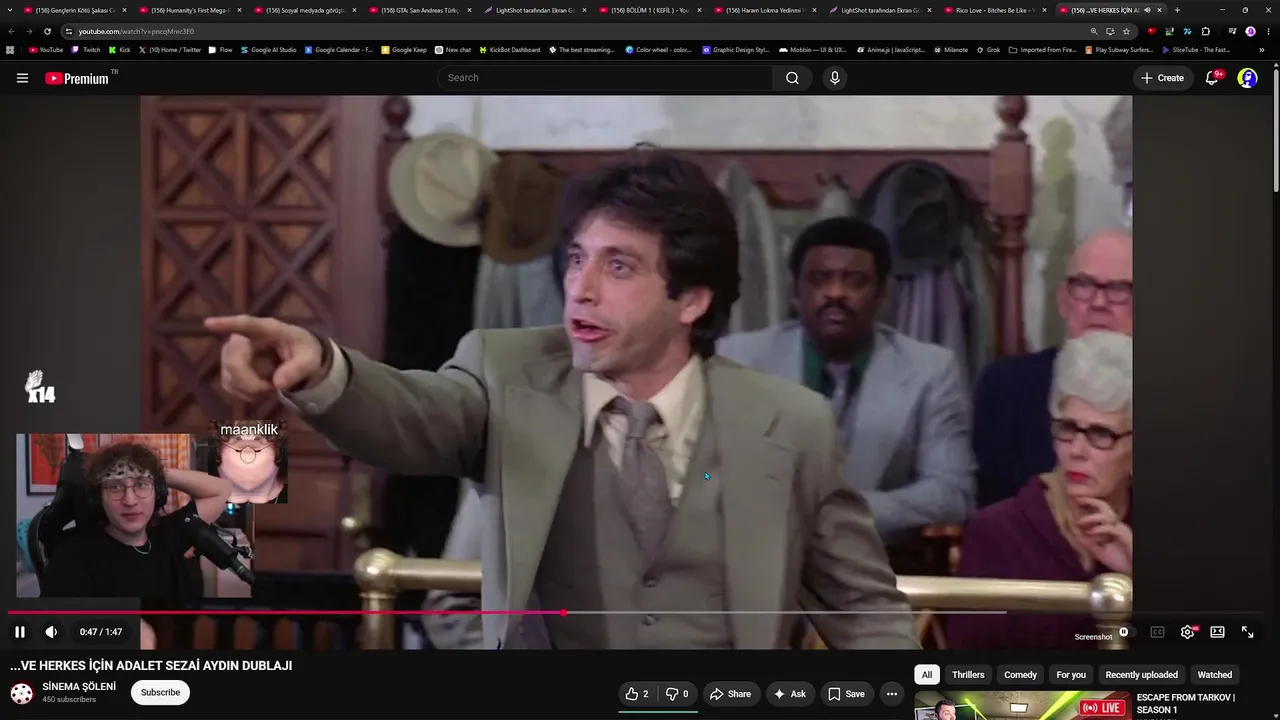
Task: Select the Watched filter chip
Action: click(x=1214, y=675)
